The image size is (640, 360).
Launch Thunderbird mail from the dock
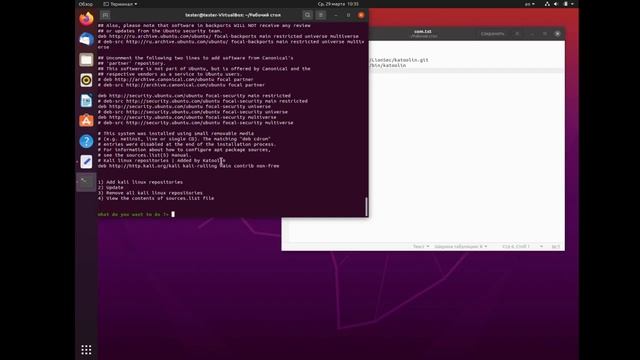click(86, 39)
